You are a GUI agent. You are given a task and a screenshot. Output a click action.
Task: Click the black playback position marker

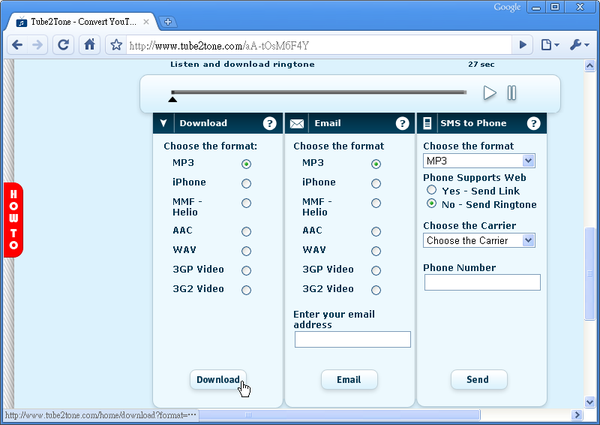coord(173,99)
